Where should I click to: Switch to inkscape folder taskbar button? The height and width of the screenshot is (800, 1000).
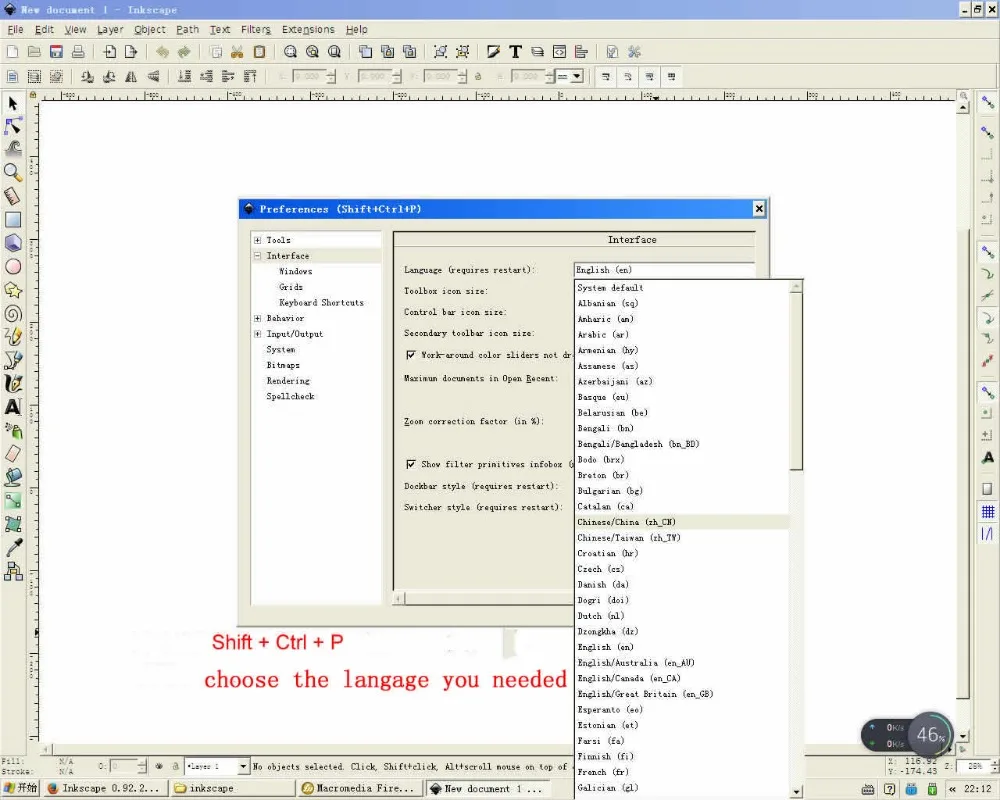pyautogui.click(x=233, y=789)
